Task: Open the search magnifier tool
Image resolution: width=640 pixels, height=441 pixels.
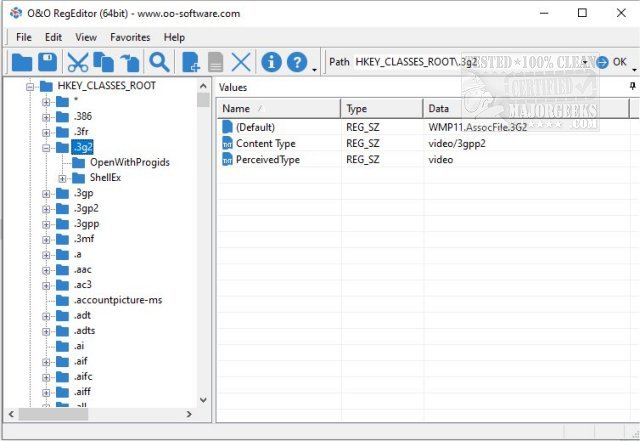Action: click(159, 62)
